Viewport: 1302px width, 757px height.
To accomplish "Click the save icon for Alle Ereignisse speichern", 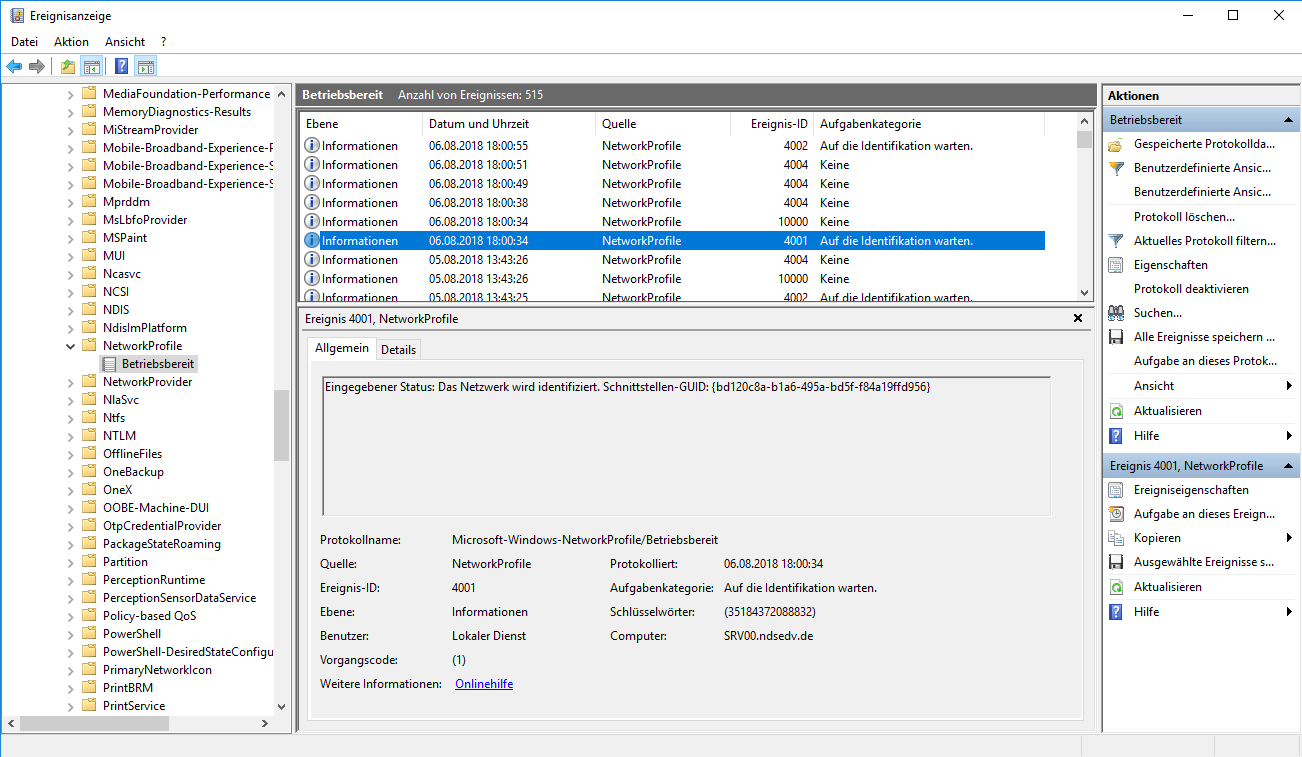I will coord(1116,337).
